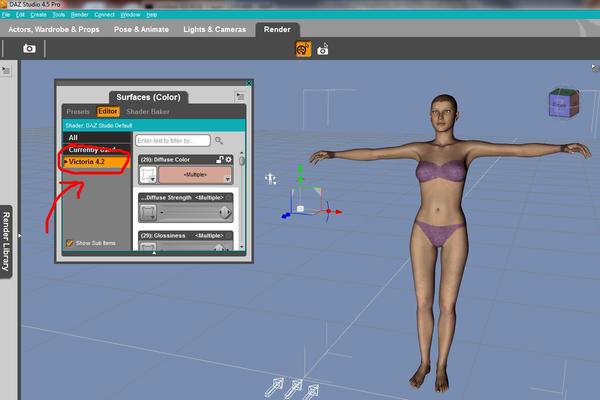Click the green Y-axis gizmo arrow
The height and width of the screenshot is (400, 600).
coord(300,169)
